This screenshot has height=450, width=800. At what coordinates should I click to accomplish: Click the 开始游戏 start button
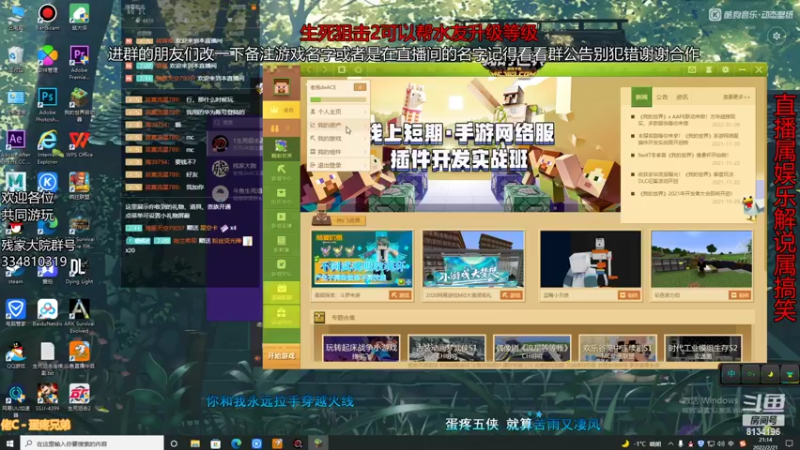click(281, 356)
